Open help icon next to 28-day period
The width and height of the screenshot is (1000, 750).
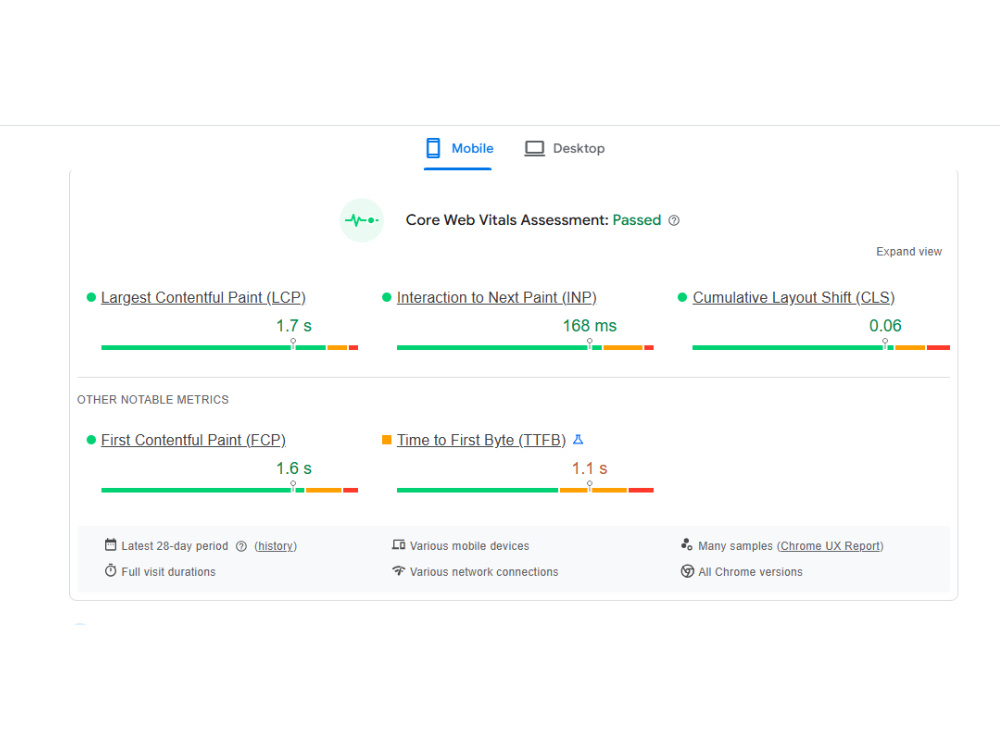point(241,546)
